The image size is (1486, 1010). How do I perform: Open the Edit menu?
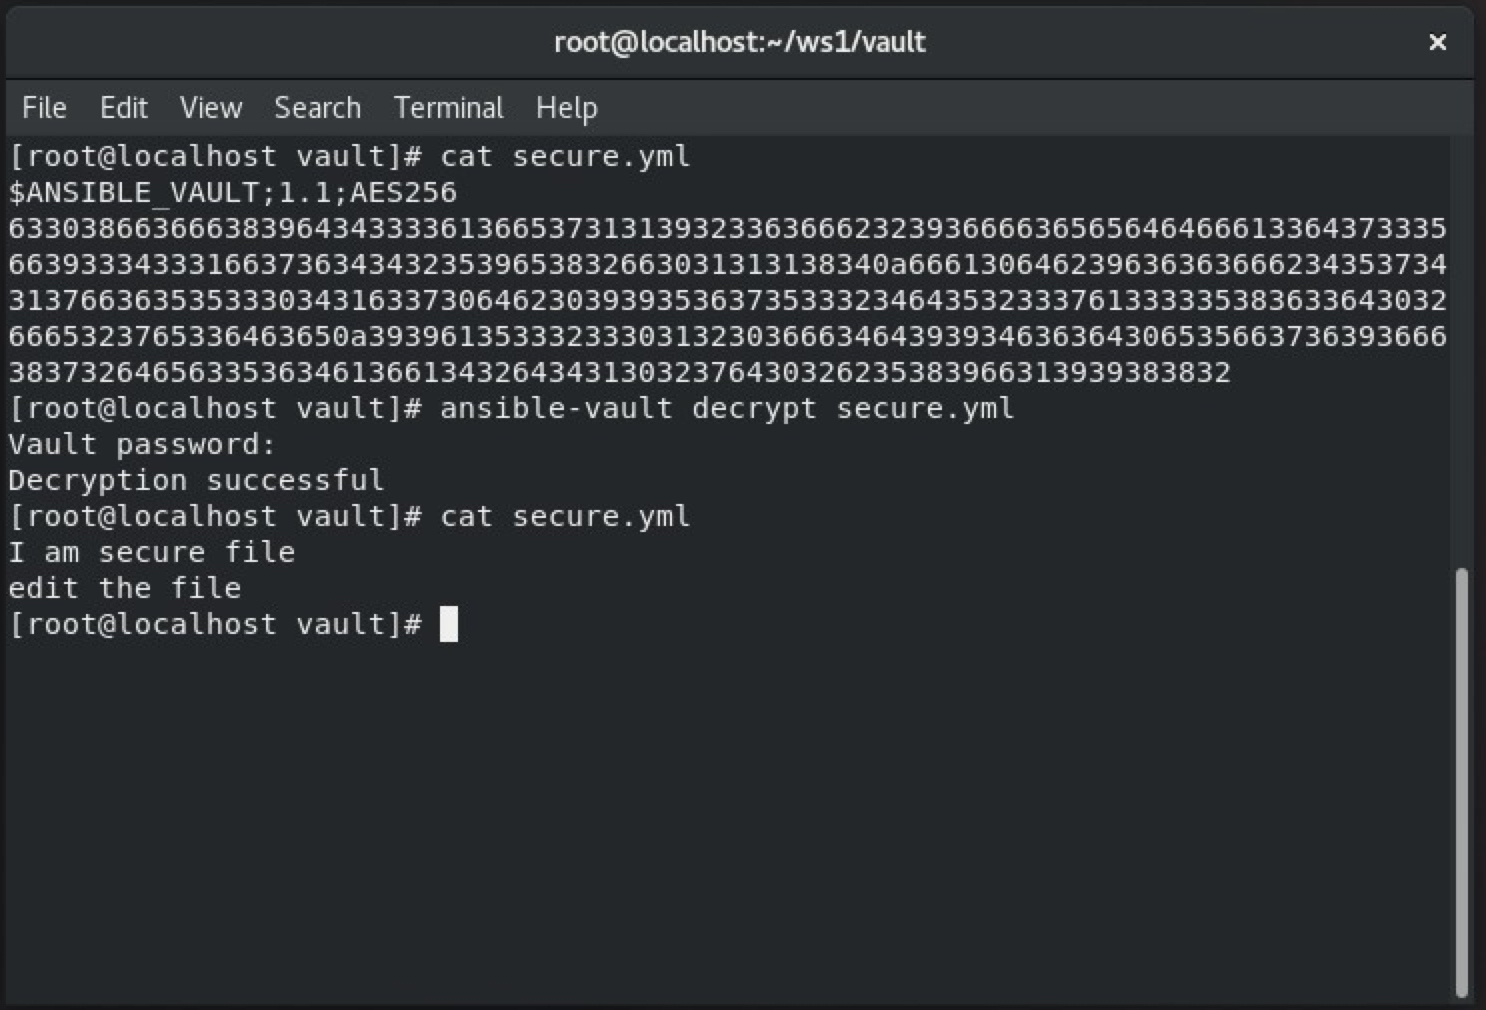click(x=123, y=107)
